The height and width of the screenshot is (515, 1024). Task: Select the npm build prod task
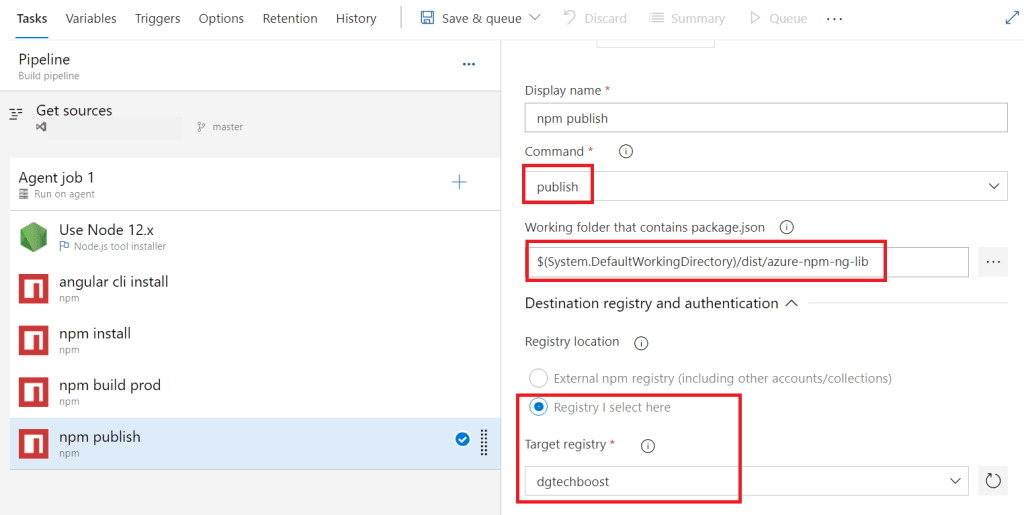coord(110,391)
